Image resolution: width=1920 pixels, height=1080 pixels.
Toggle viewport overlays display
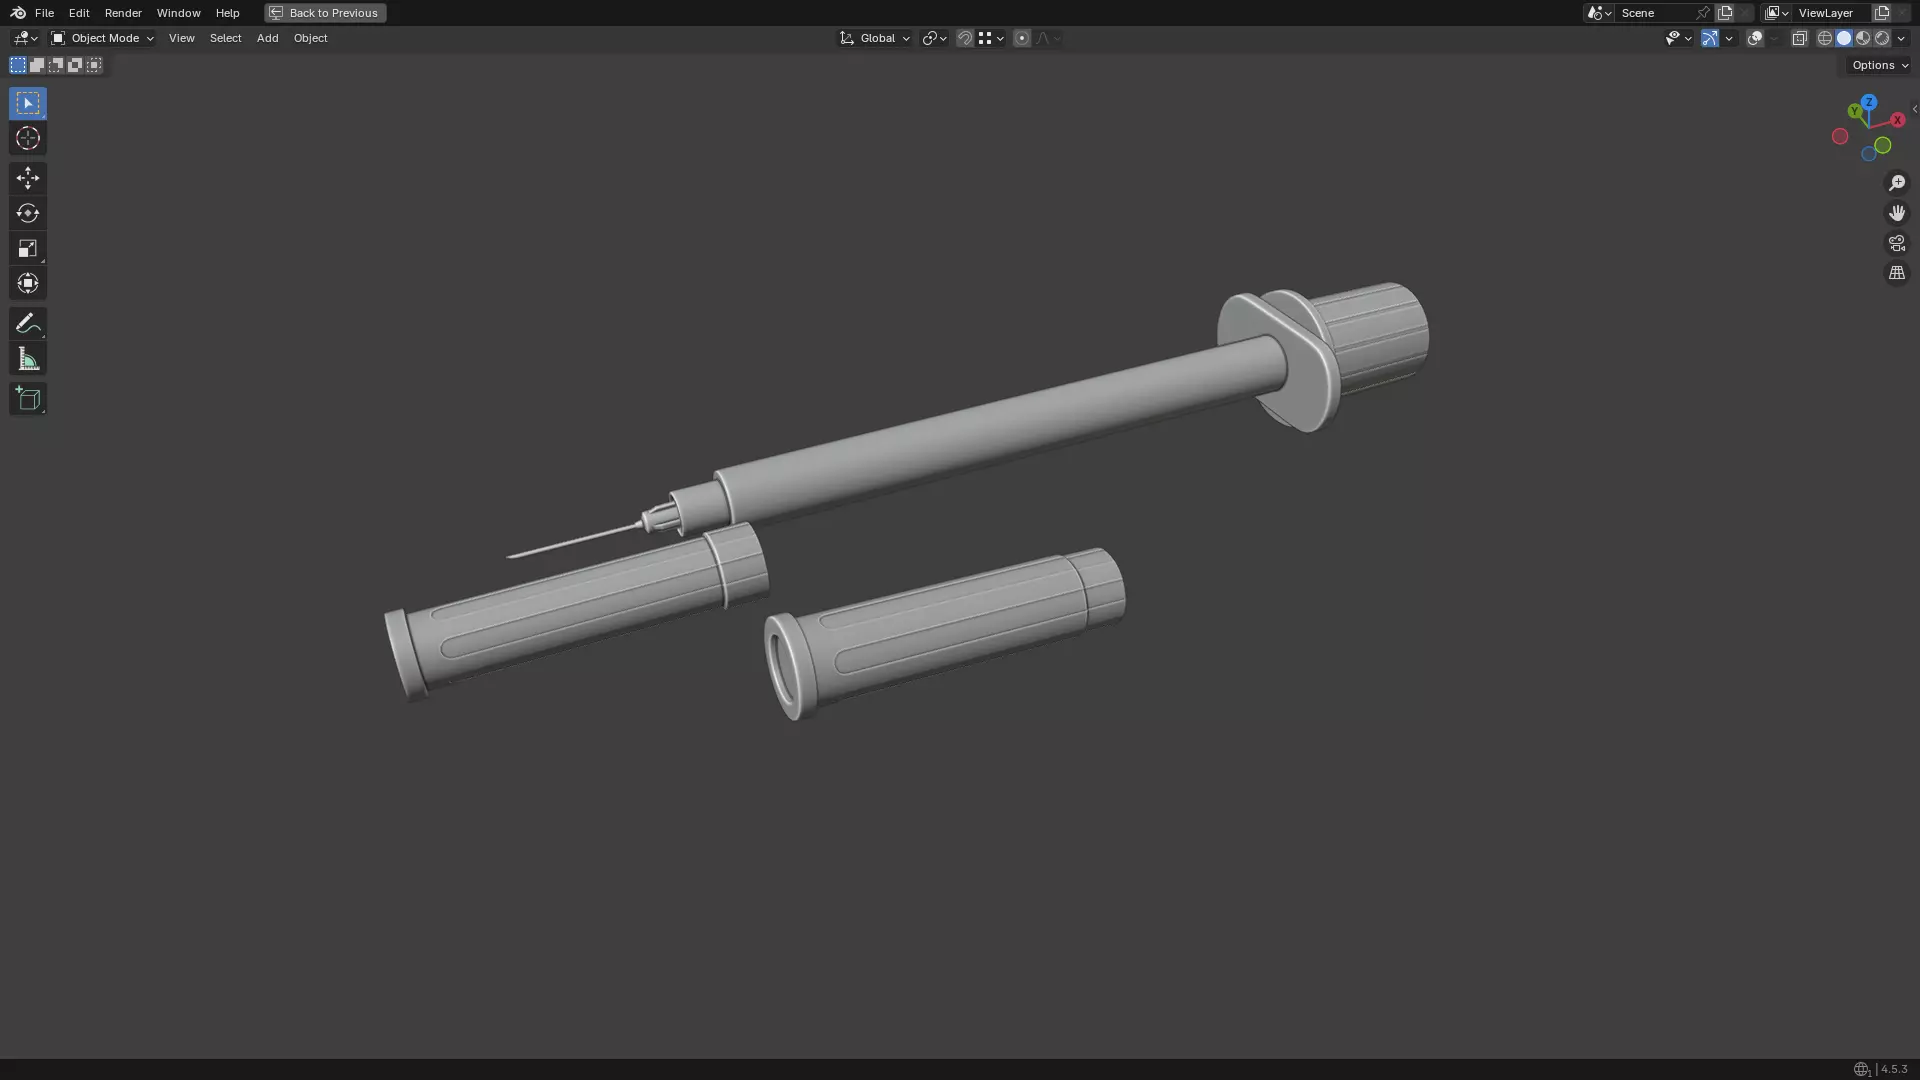click(1755, 38)
